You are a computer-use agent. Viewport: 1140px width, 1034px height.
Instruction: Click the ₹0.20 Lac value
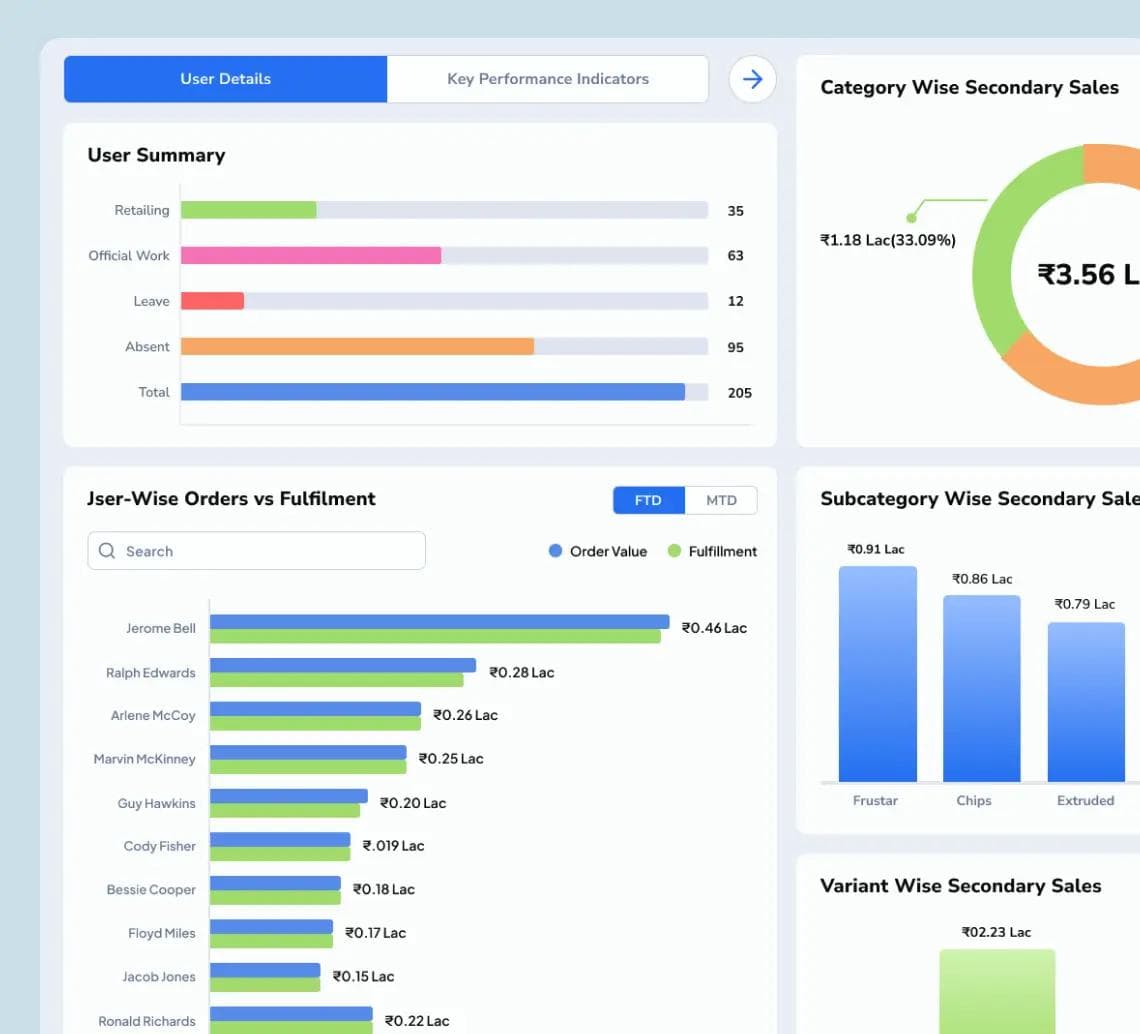click(413, 803)
